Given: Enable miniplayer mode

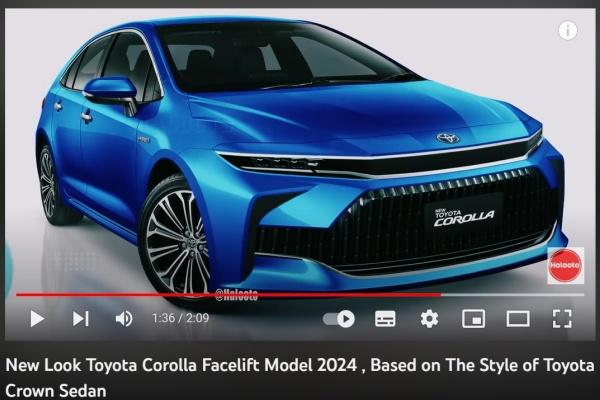Looking at the screenshot, I should pyautogui.click(x=474, y=318).
